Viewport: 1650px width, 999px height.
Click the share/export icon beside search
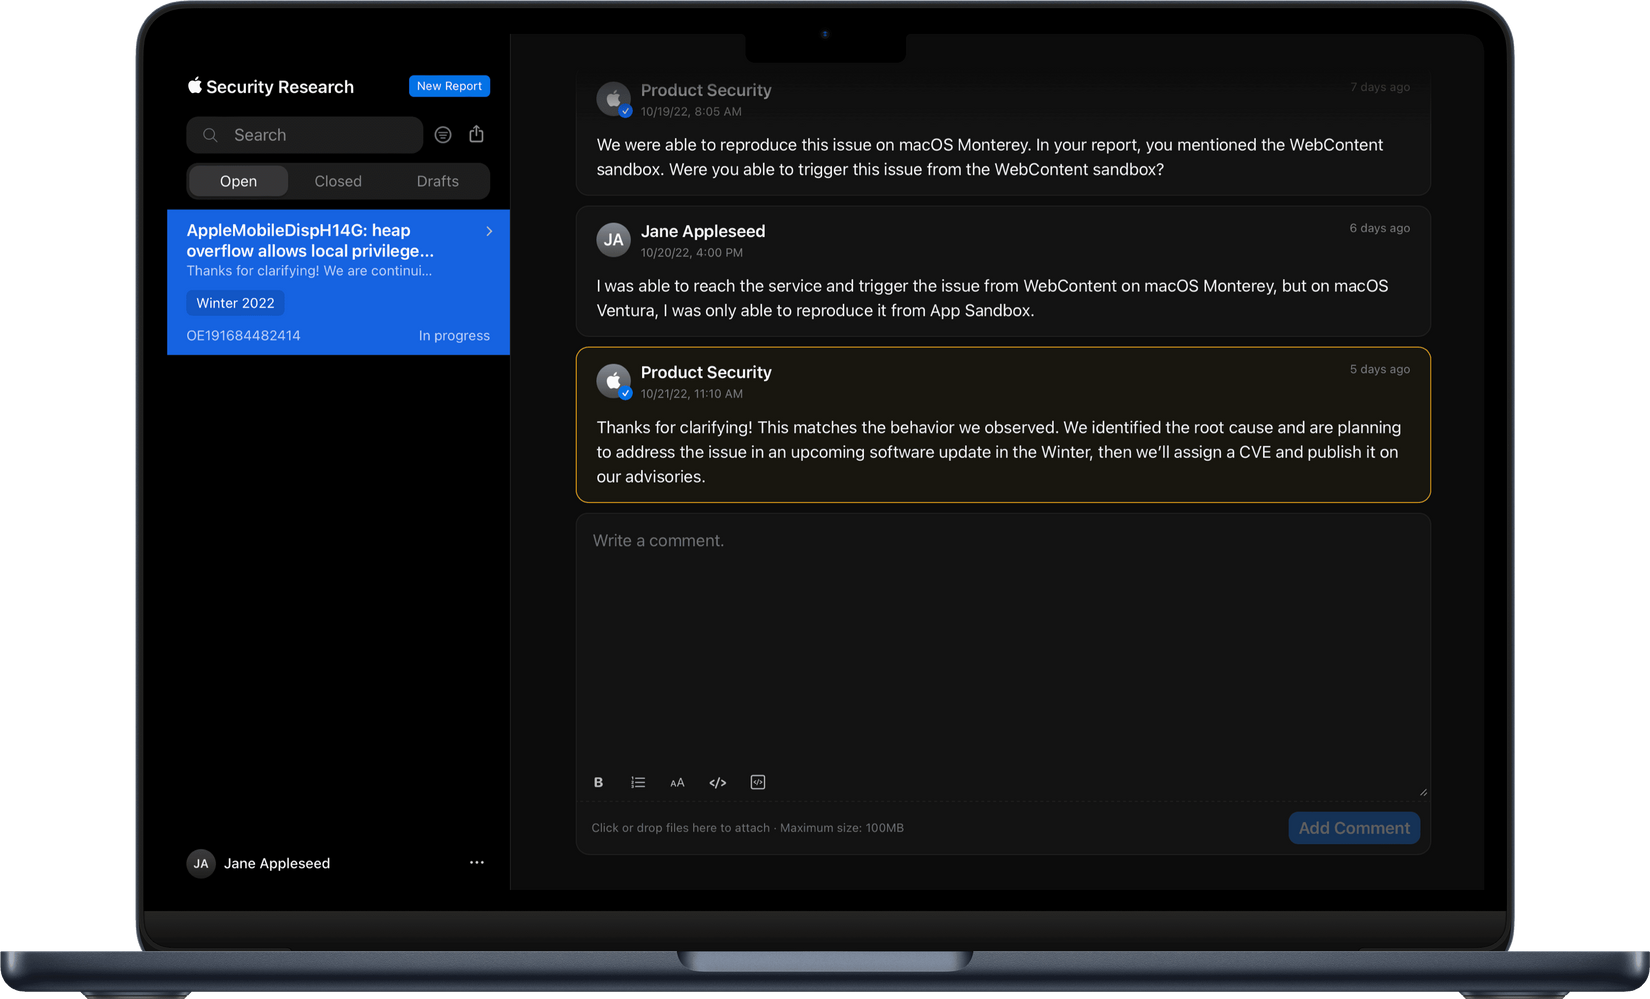476,134
